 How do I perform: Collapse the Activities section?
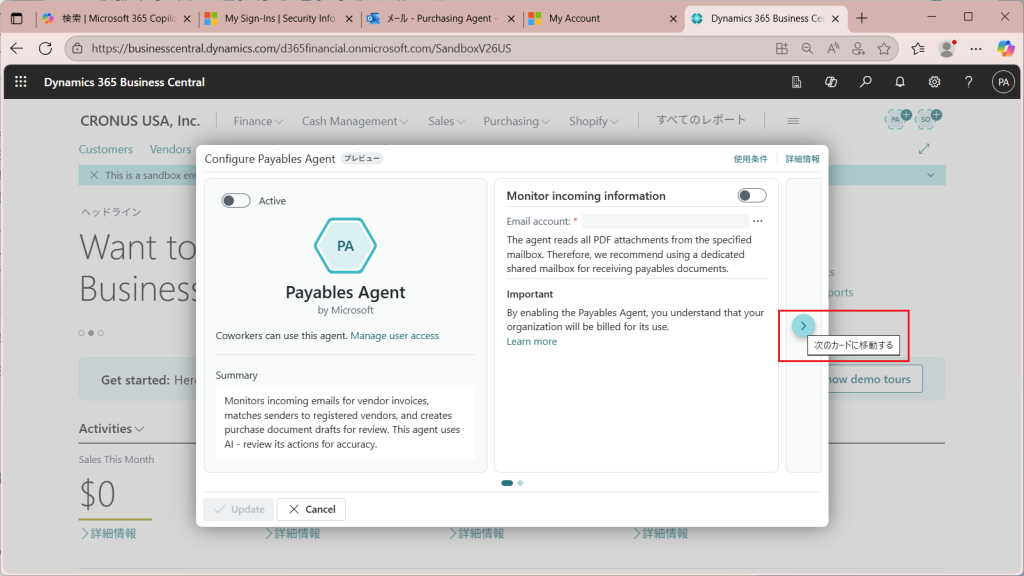pyautogui.click(x=112, y=428)
